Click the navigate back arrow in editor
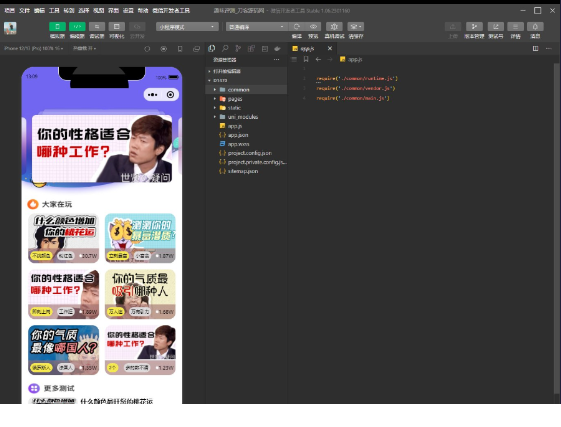This screenshot has height=427, width=561. click(x=318, y=59)
